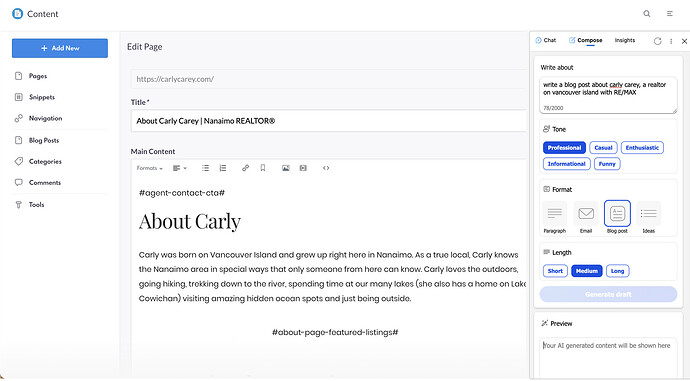Open the text alignment dropdown
The width and height of the screenshot is (690, 381).
[180, 168]
